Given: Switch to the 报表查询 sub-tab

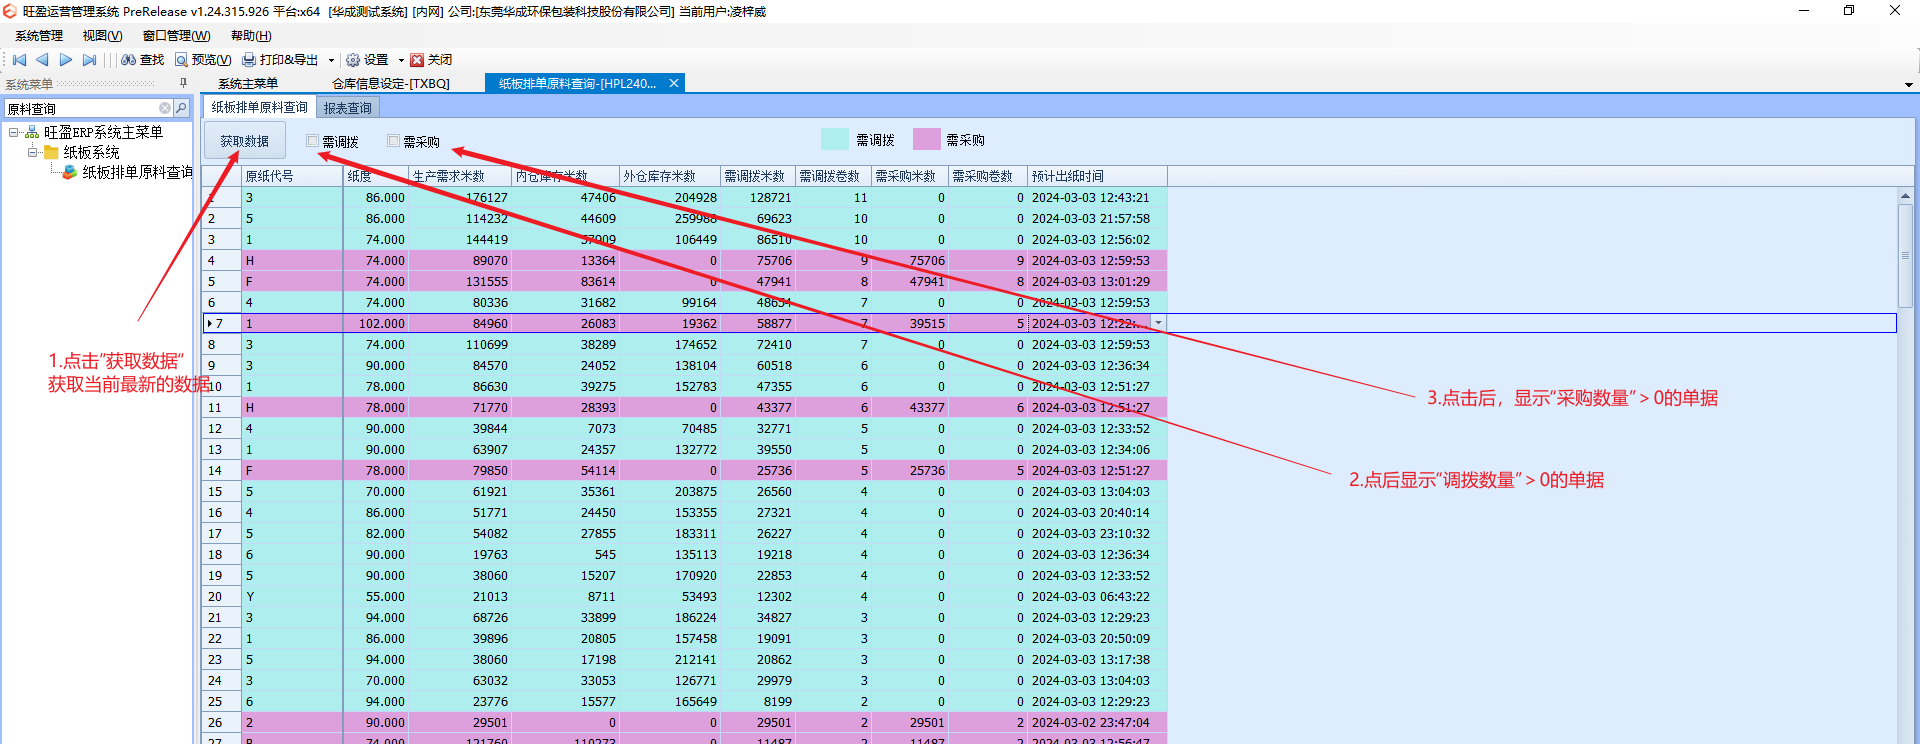Looking at the screenshot, I should 348,108.
